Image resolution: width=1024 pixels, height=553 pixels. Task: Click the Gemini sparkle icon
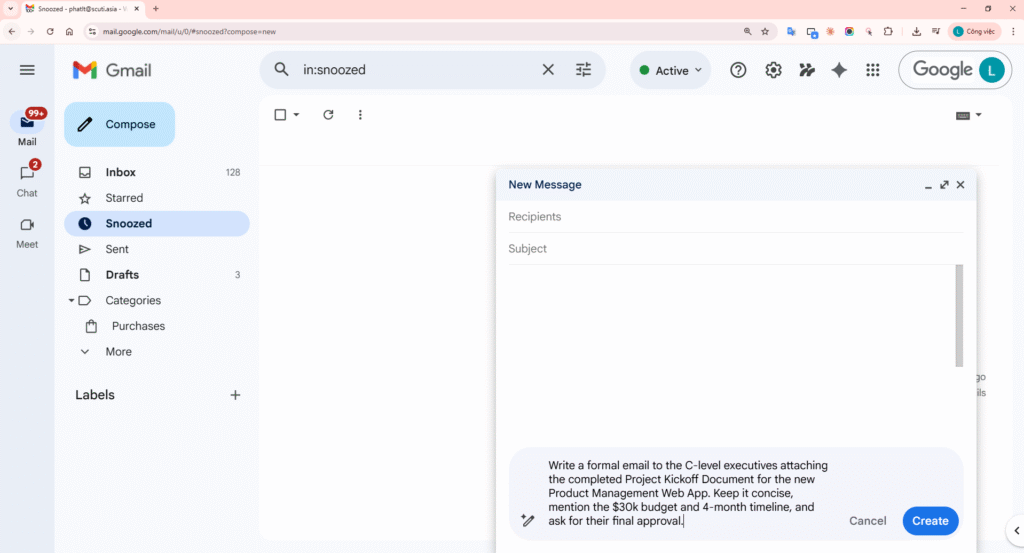[x=839, y=70]
